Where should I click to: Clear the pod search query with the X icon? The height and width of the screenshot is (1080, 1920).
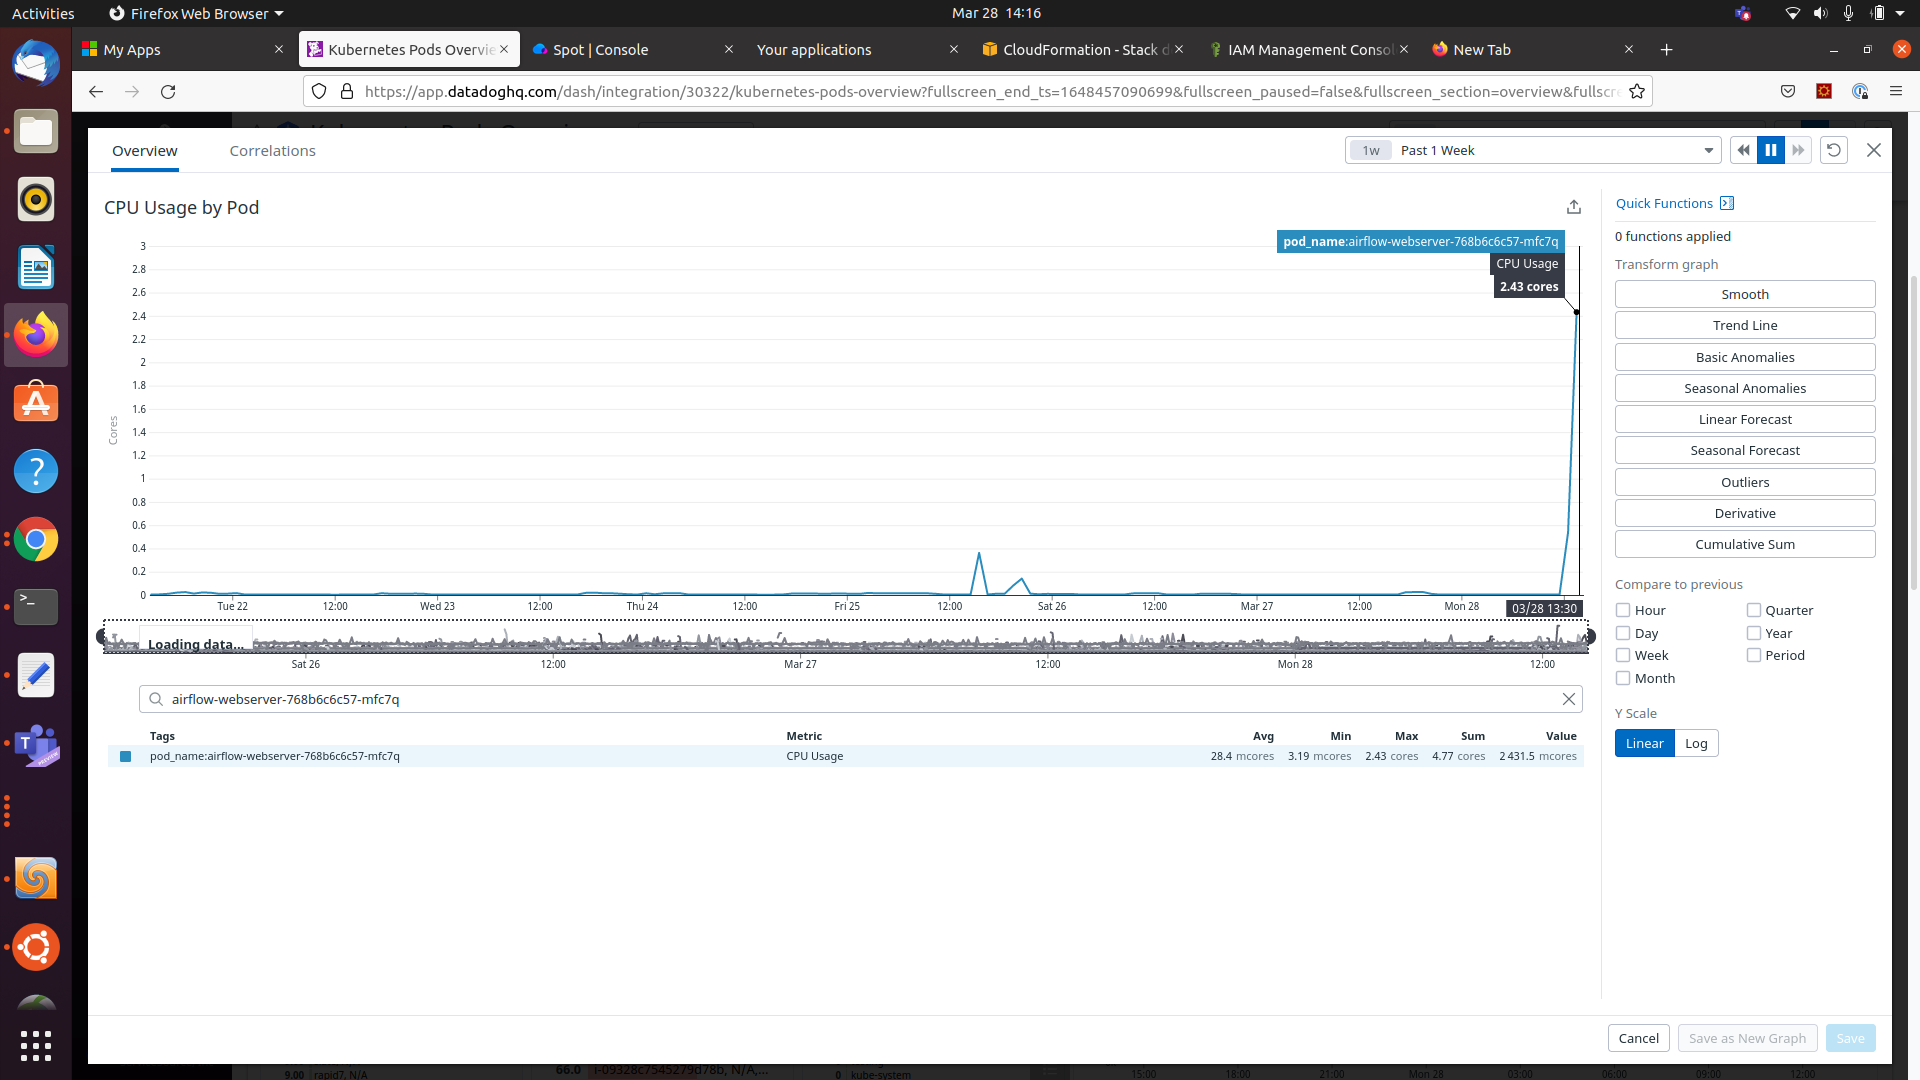pos(1568,699)
